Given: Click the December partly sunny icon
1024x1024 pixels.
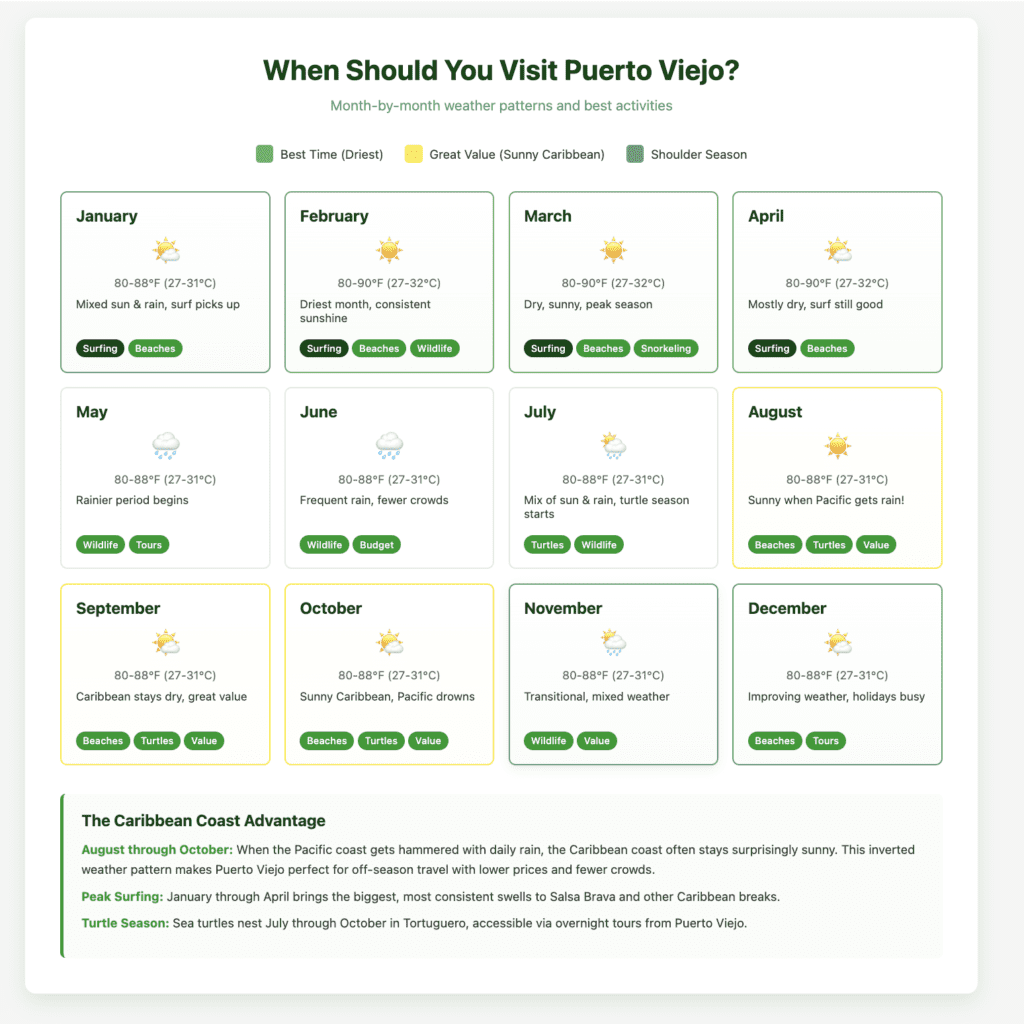Looking at the screenshot, I should (x=837, y=642).
